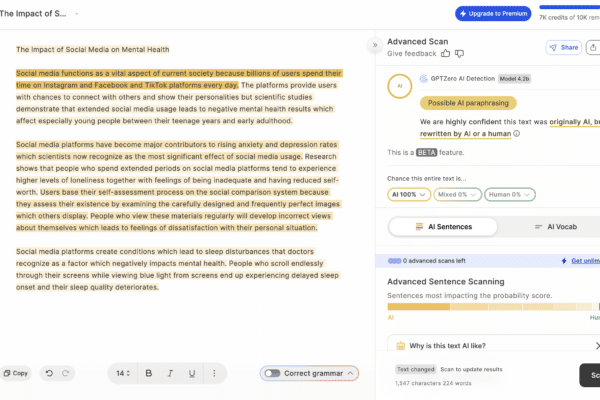
Task: Click the 'Advanced Sentence Scanning' heading
Action: click(x=445, y=282)
